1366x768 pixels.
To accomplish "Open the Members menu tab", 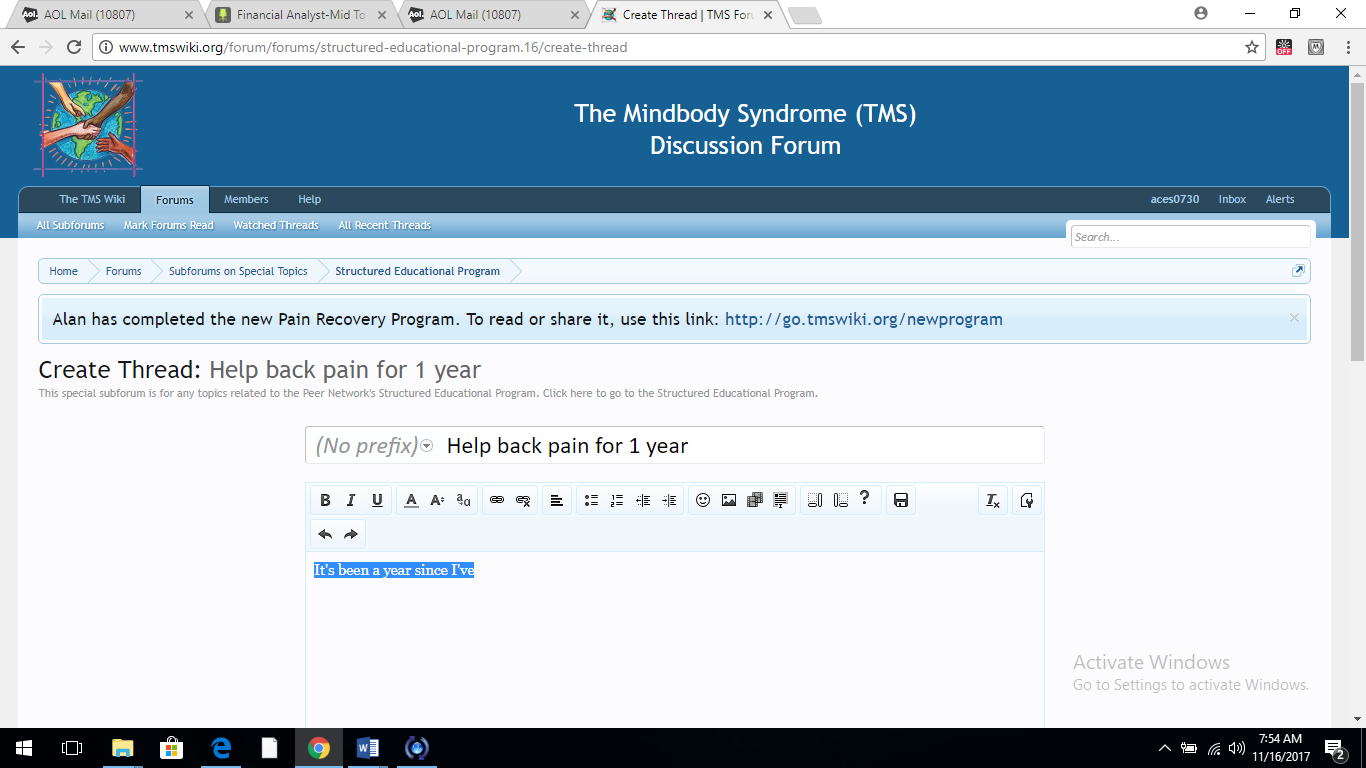I will click(246, 199).
